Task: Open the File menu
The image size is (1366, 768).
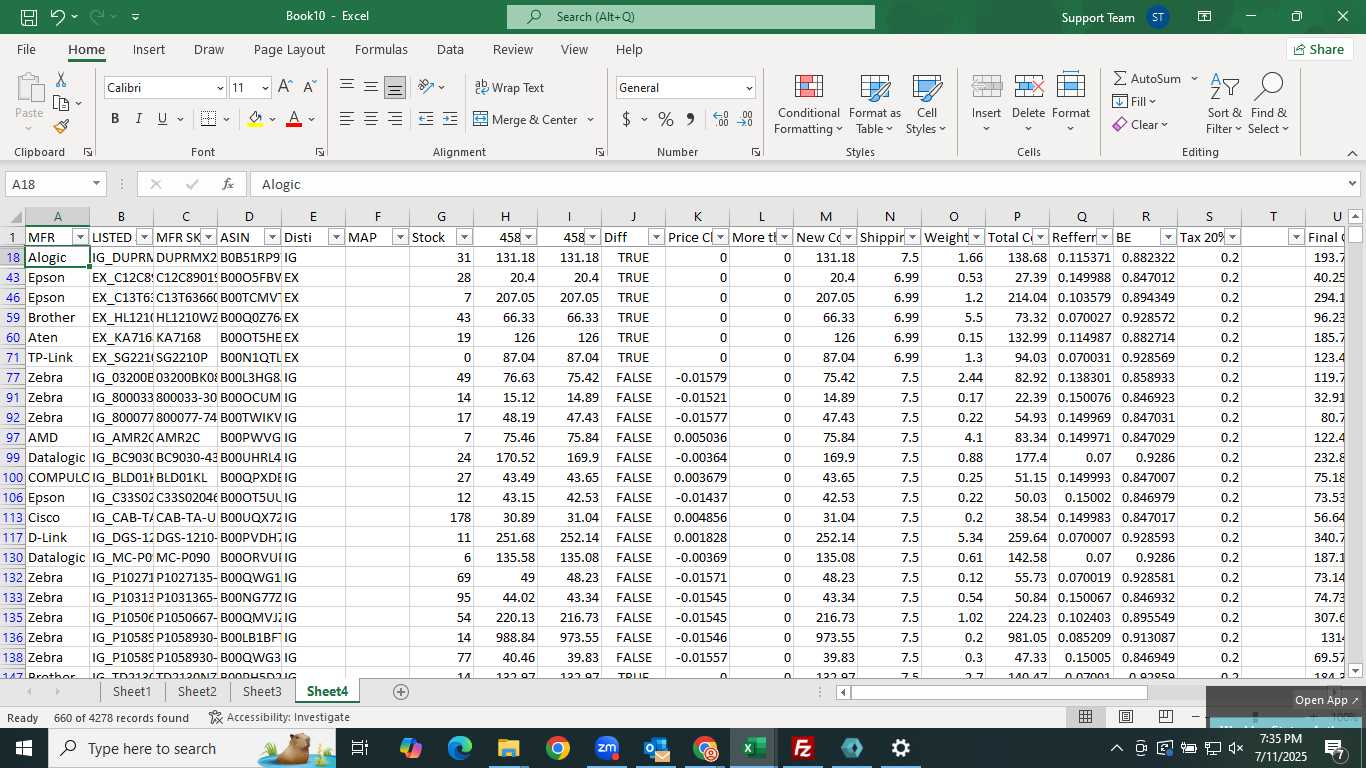Action: (x=26, y=49)
